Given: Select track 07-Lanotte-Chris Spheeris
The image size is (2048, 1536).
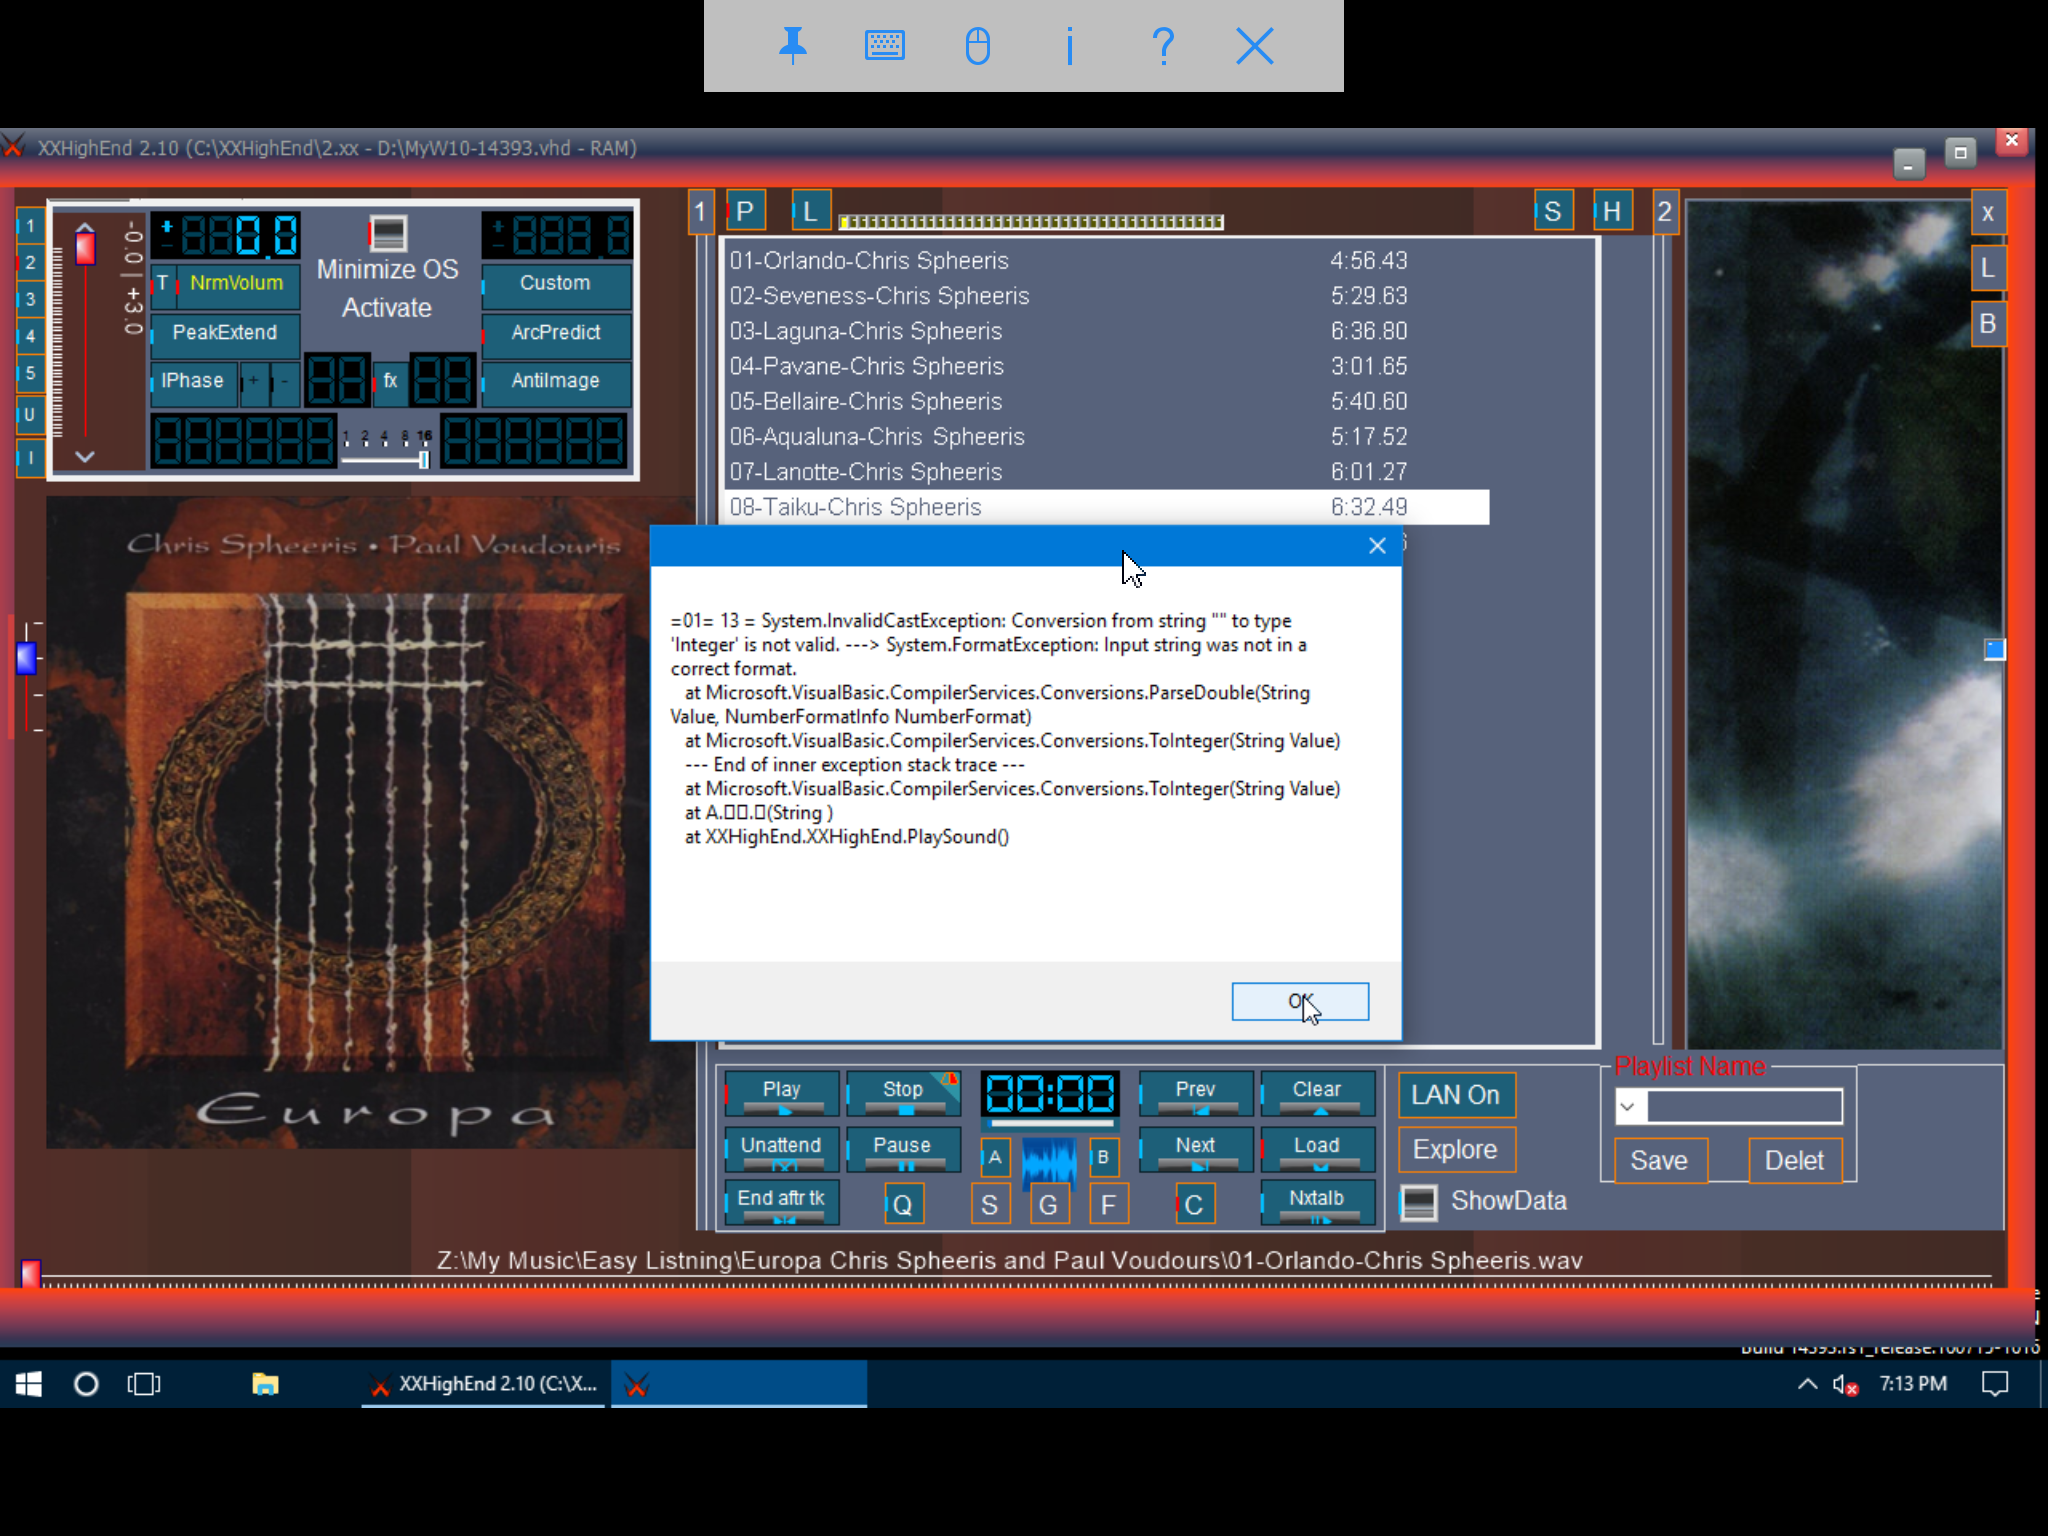Looking at the screenshot, I should click(x=1106, y=472).
